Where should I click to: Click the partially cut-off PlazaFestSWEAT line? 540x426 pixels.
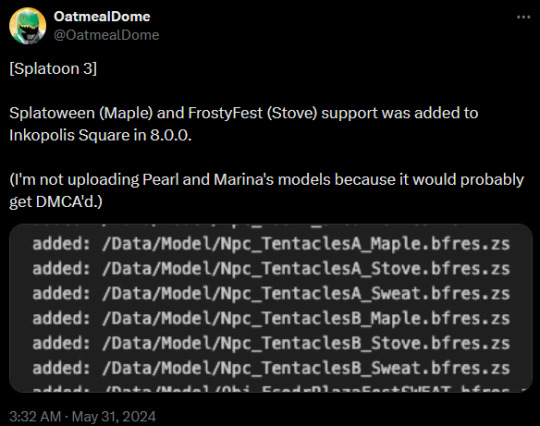[271, 389]
